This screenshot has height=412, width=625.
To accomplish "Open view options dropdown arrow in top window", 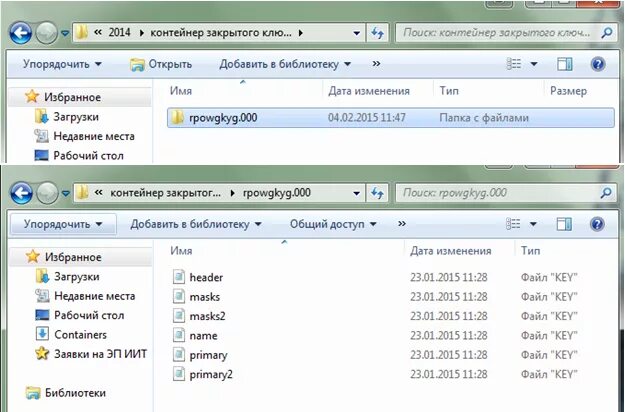I will [x=534, y=64].
